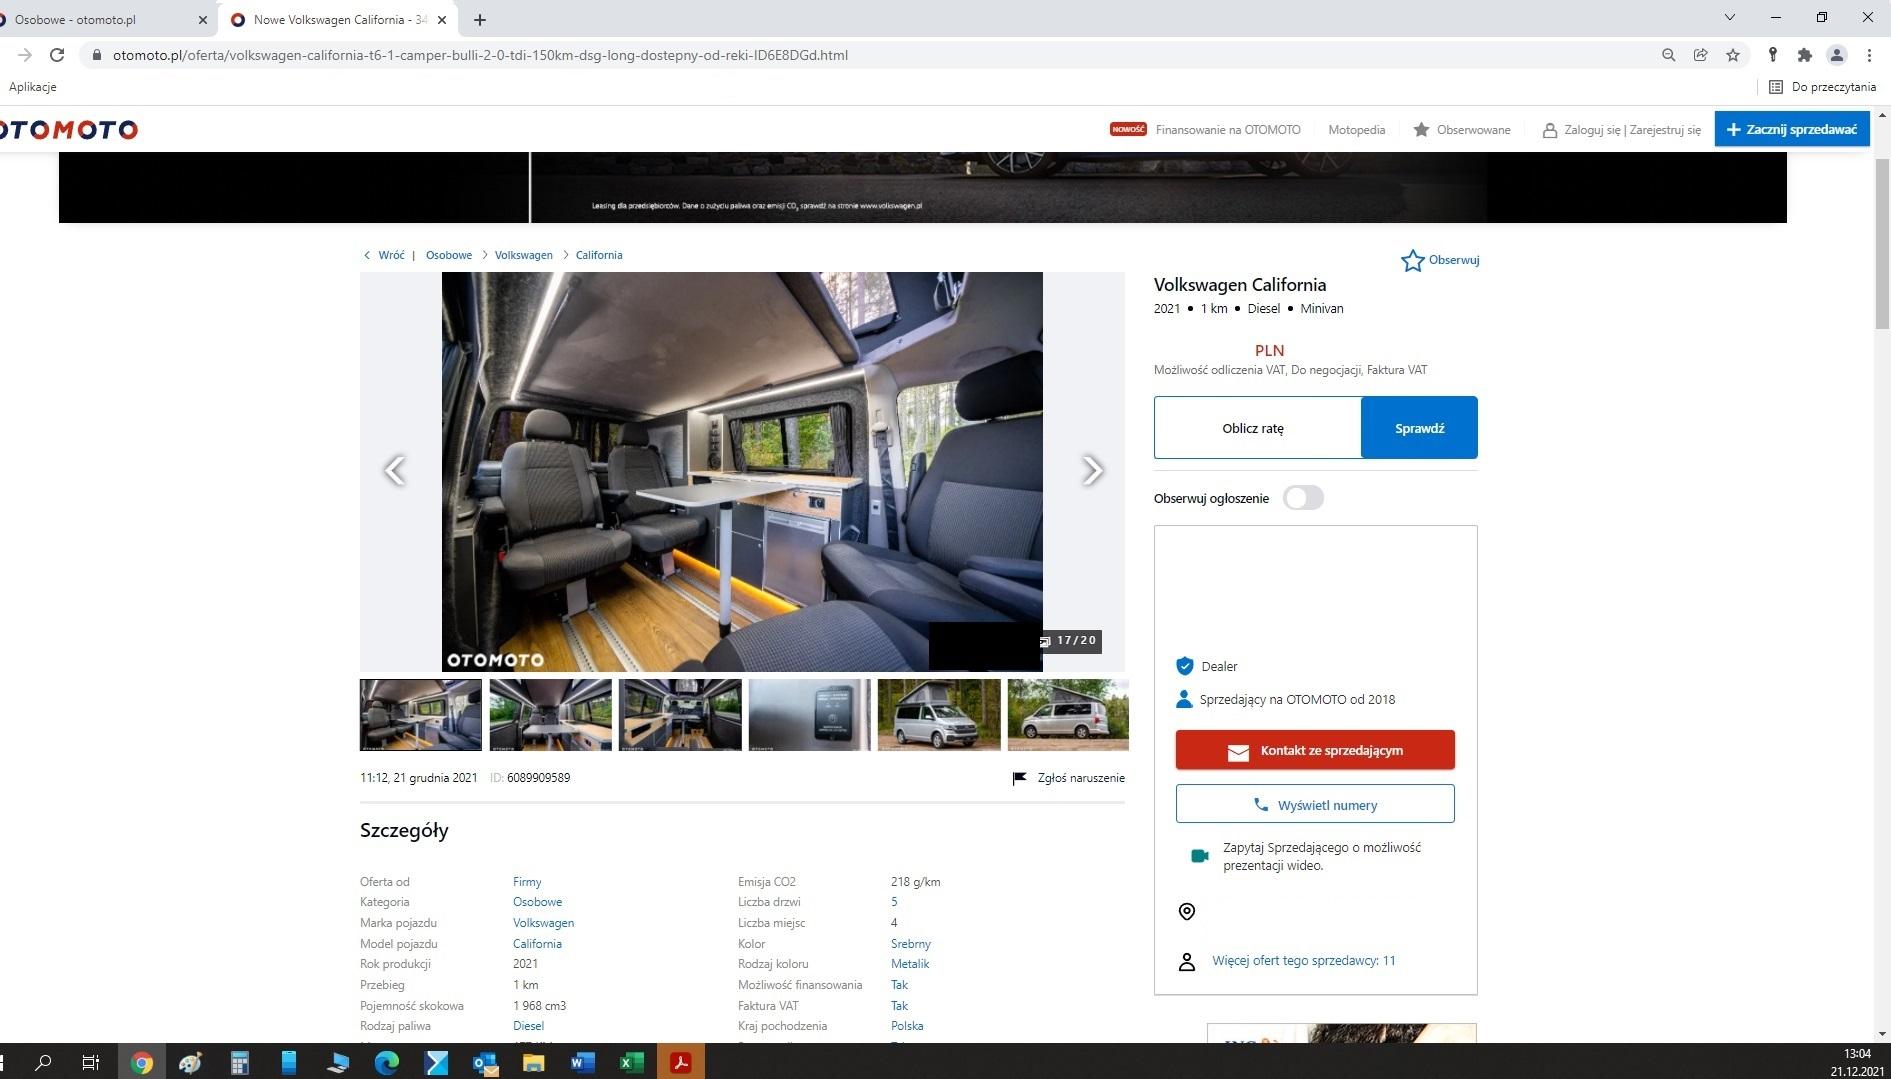Image resolution: width=1891 pixels, height=1079 pixels.
Task: Go to Osobowe breadcrumb
Action: [449, 255]
